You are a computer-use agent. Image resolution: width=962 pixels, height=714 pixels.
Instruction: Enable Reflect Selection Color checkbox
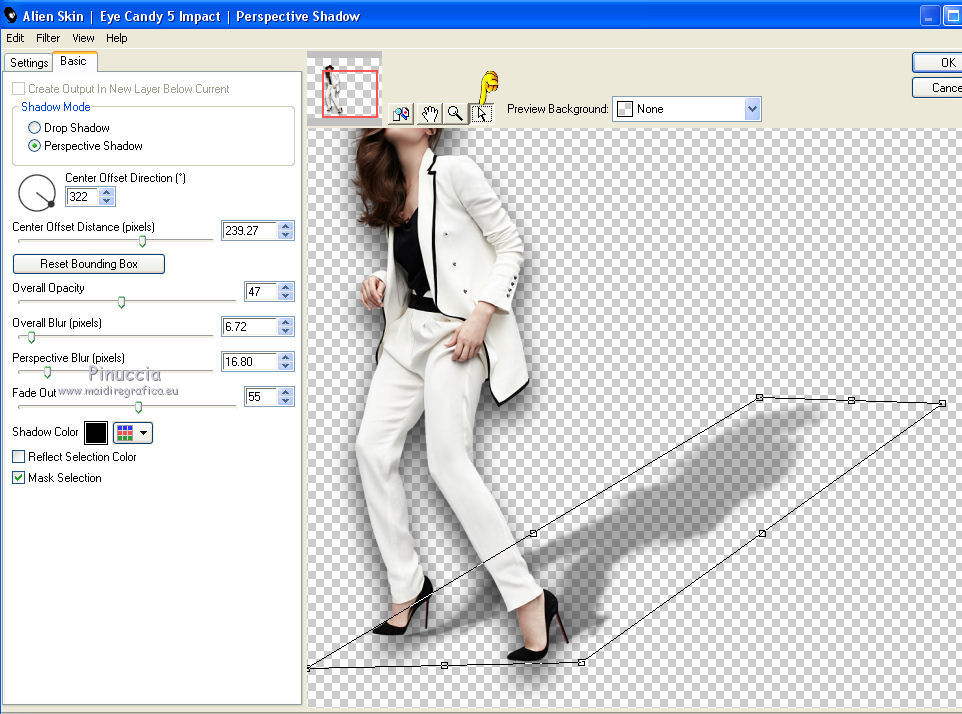coord(19,457)
